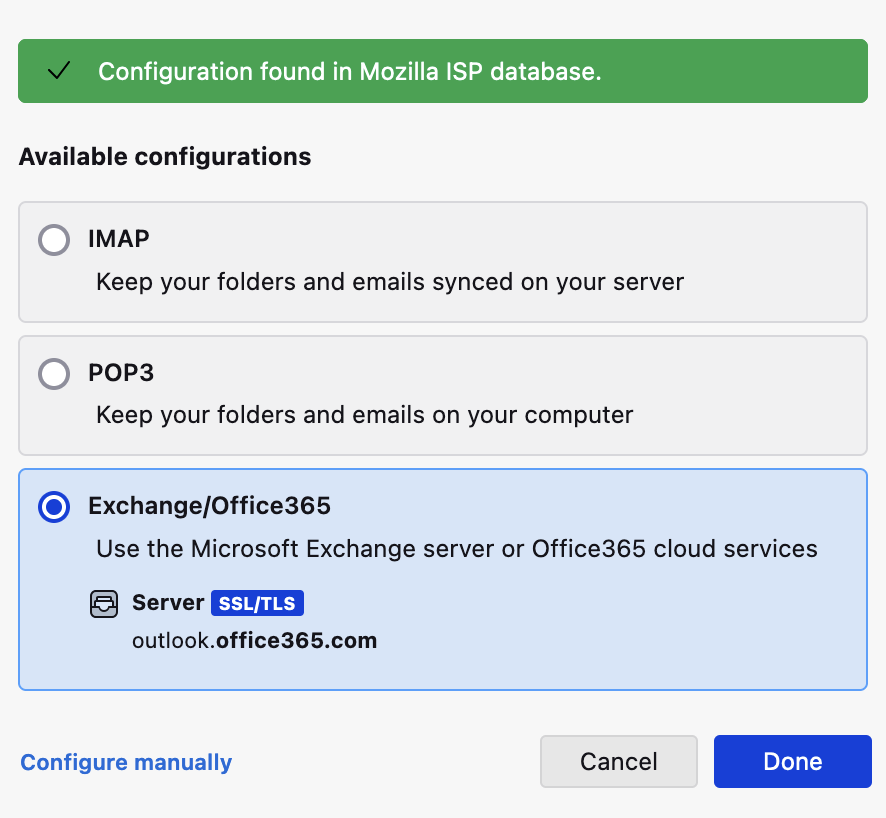Select the Exchange/Office365 radio button
Viewport: 886px width, 818px height.
54,507
